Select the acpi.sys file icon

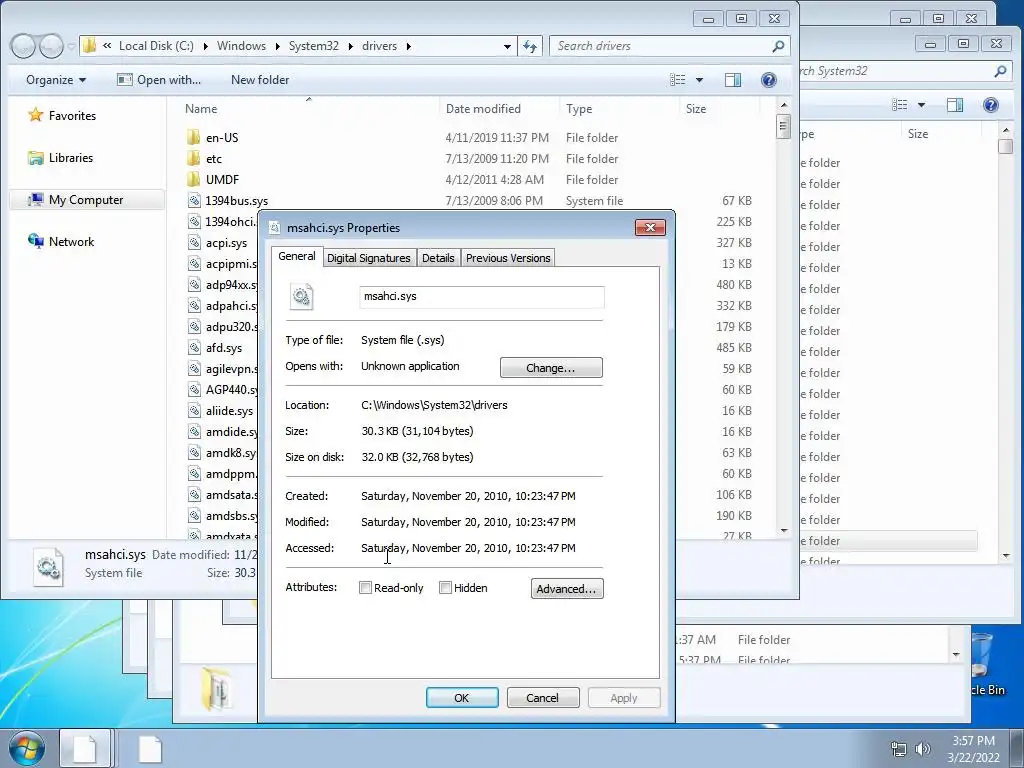[194, 242]
